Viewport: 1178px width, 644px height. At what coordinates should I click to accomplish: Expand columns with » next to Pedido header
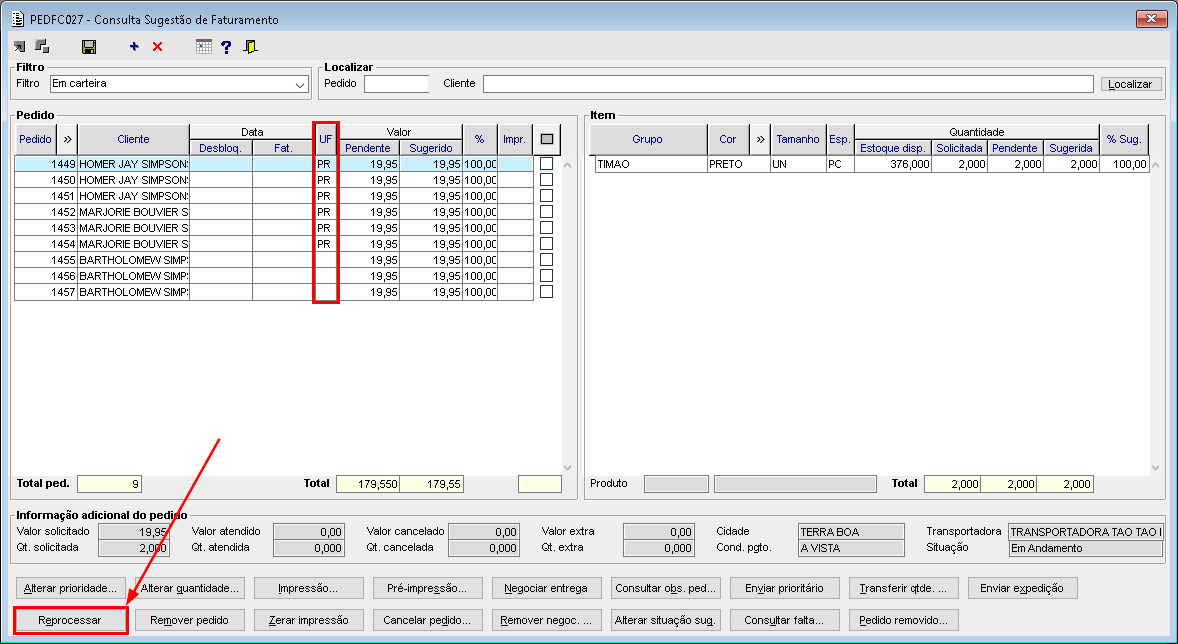(x=67, y=139)
